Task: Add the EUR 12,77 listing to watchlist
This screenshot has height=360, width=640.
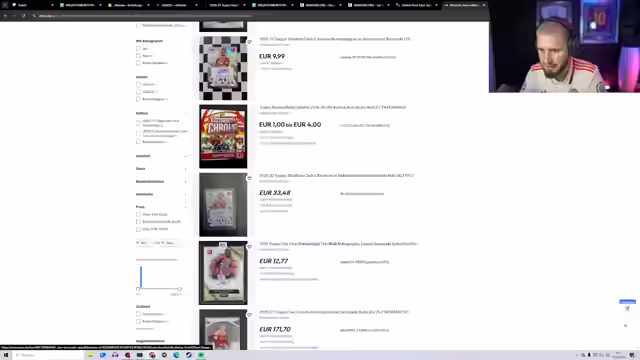Action: (x=249, y=247)
